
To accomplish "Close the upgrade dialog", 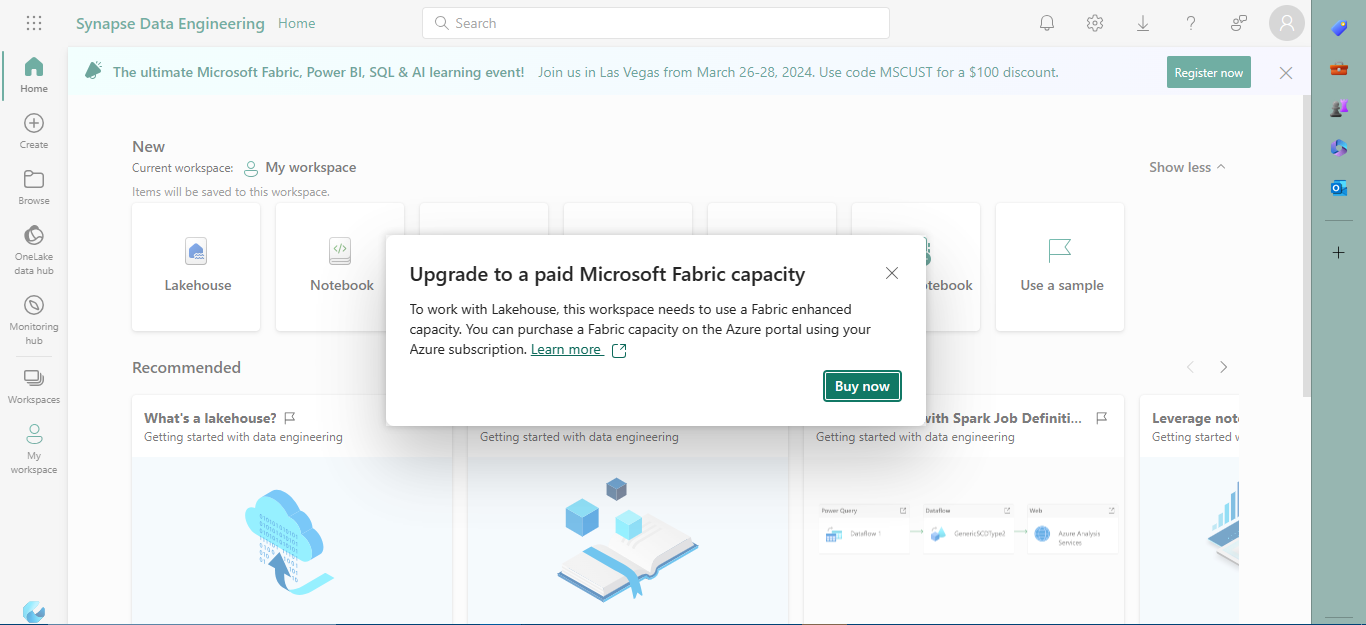I will [892, 273].
